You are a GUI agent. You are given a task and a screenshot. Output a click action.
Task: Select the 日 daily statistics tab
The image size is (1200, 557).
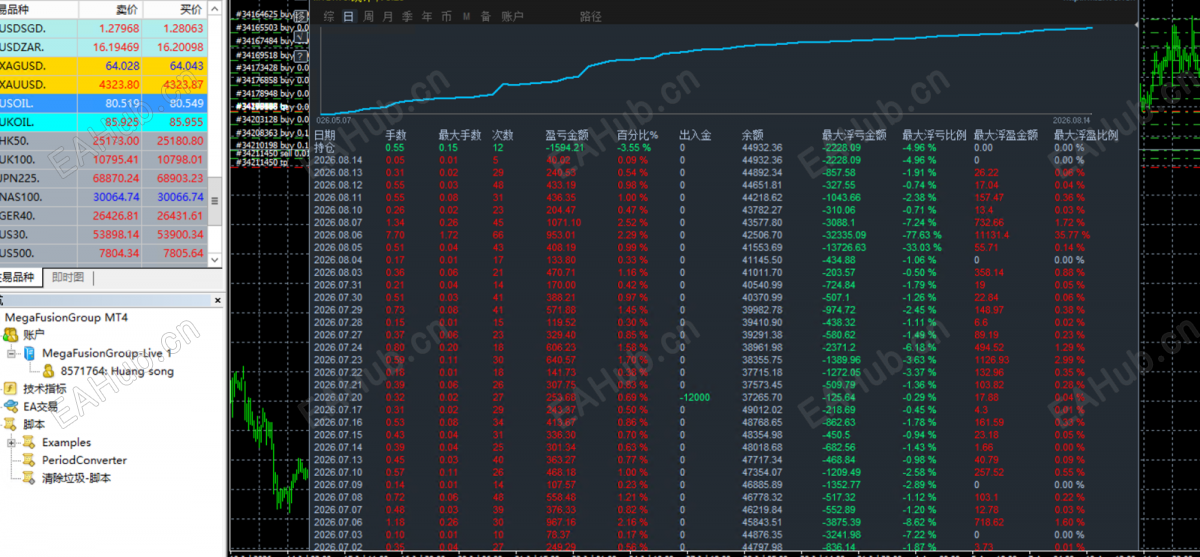[348, 17]
